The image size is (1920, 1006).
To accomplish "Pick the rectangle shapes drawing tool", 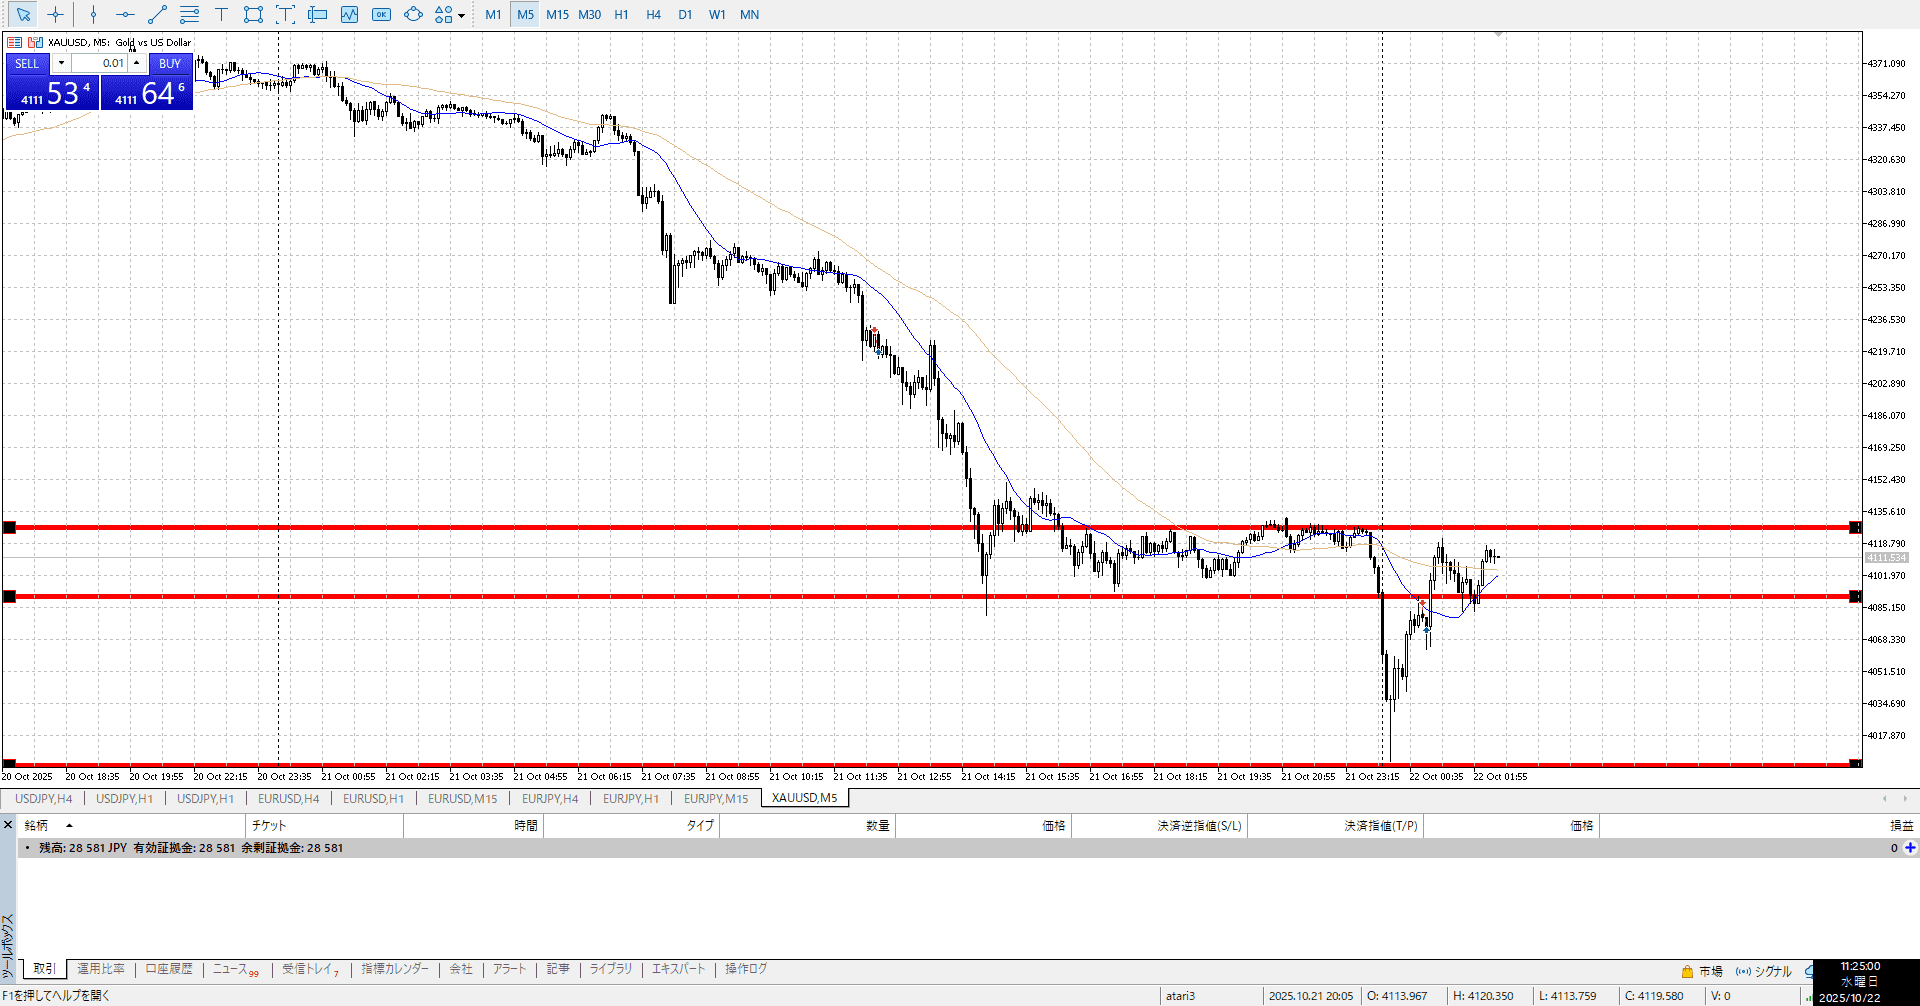I will tap(253, 14).
